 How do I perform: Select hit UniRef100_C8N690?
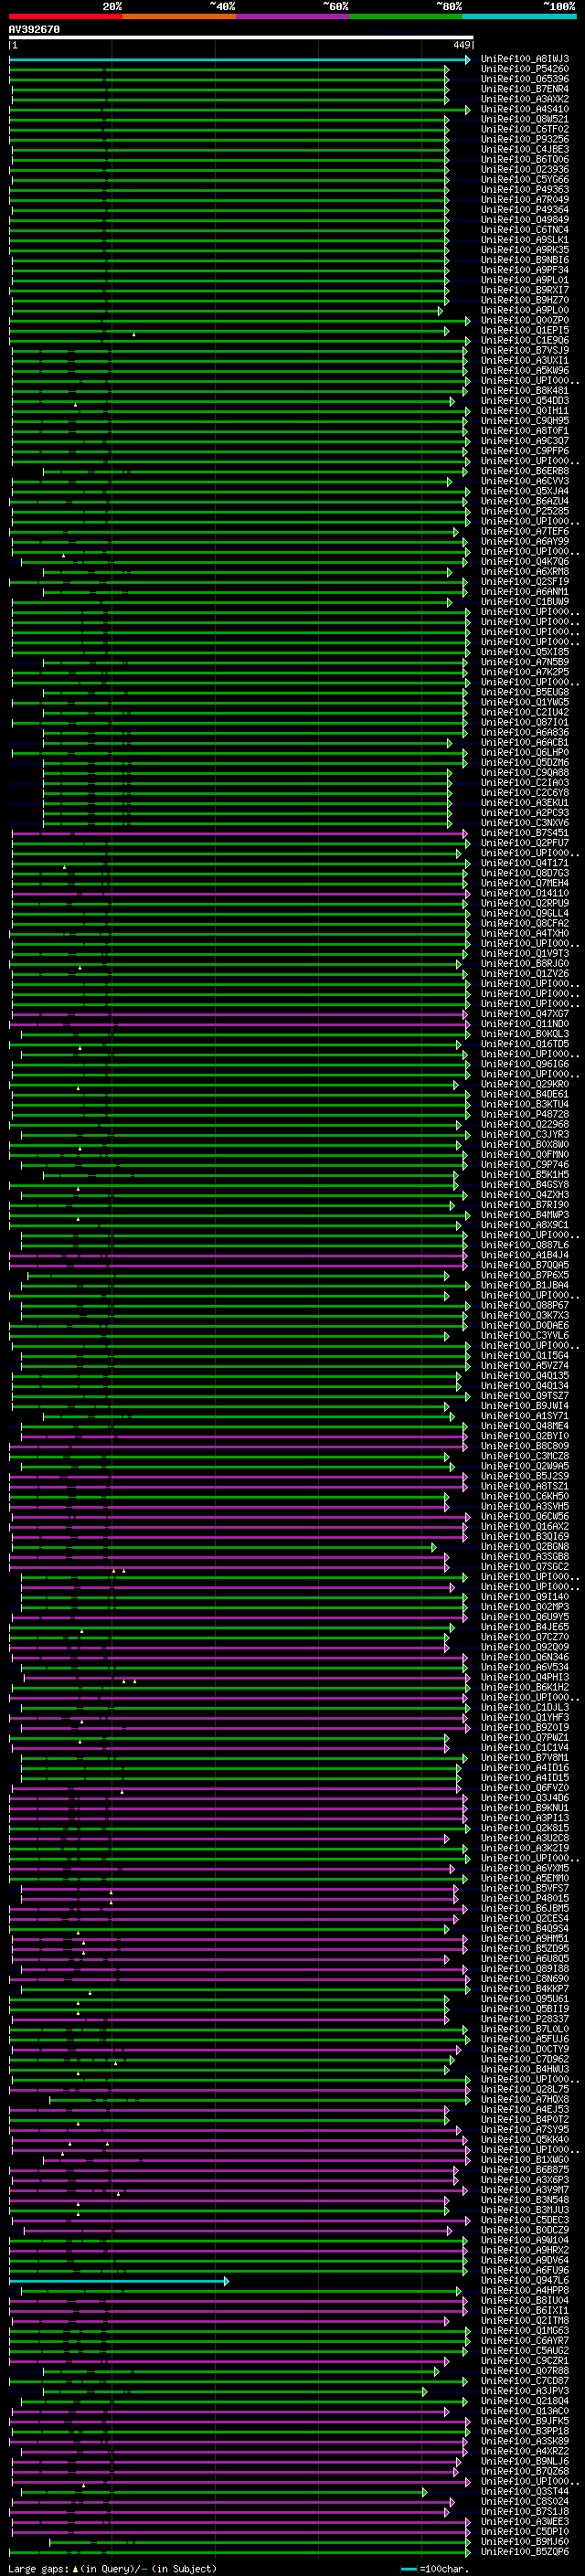click(524, 1978)
